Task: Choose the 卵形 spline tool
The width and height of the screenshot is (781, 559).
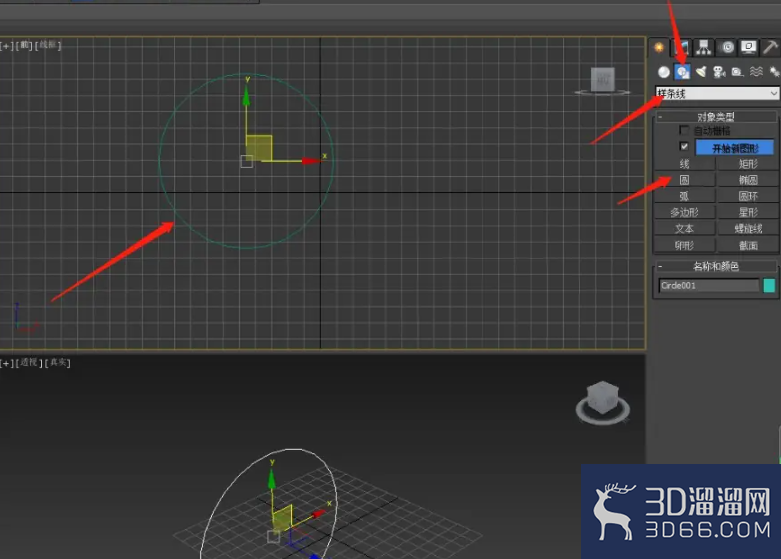Action: (x=684, y=245)
